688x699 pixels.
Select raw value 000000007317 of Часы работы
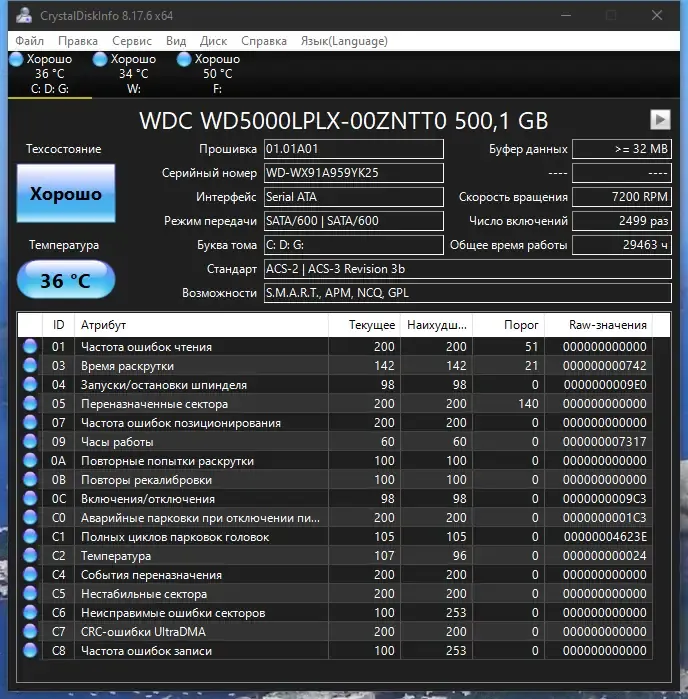point(605,442)
